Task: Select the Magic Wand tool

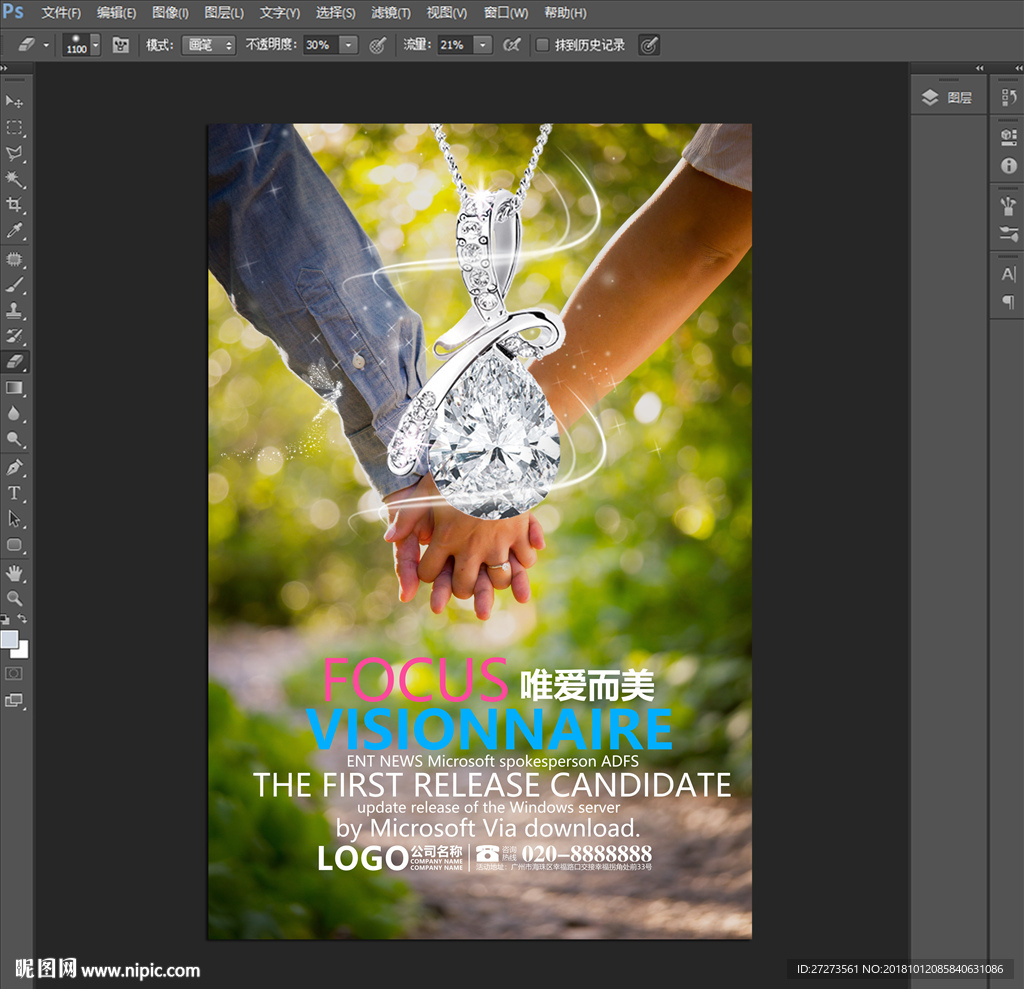Action: tap(14, 179)
